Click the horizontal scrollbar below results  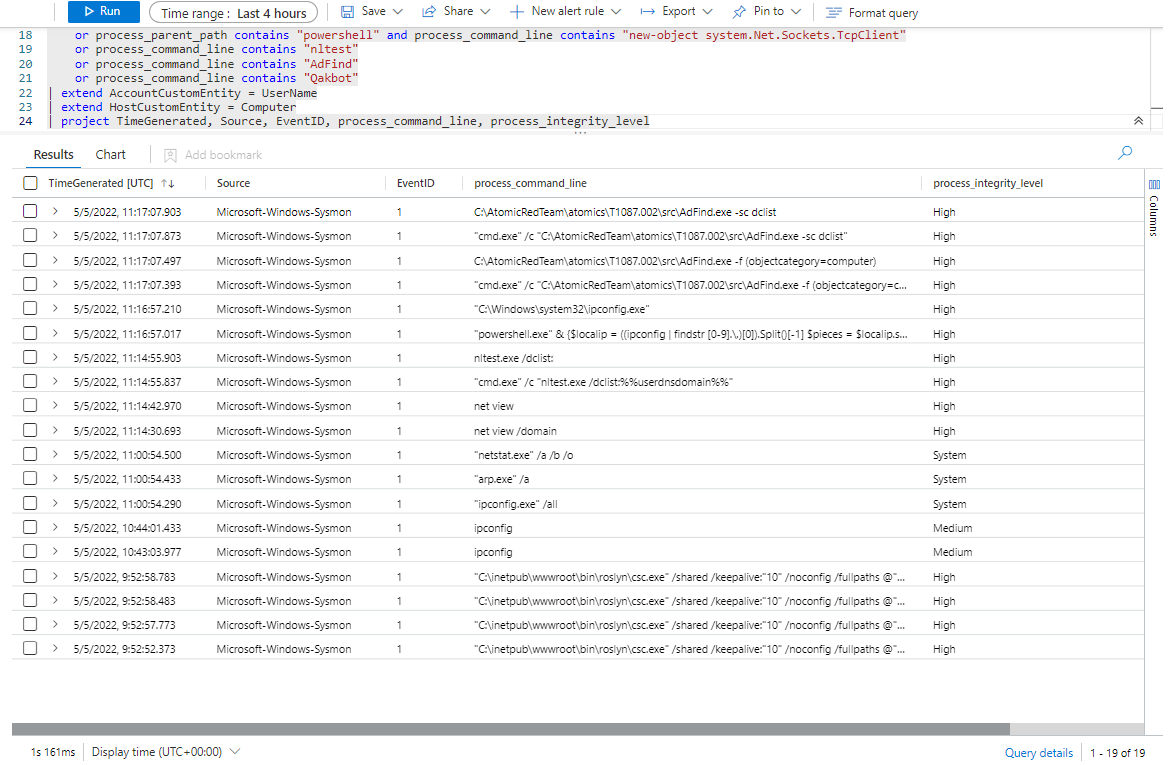[510, 729]
